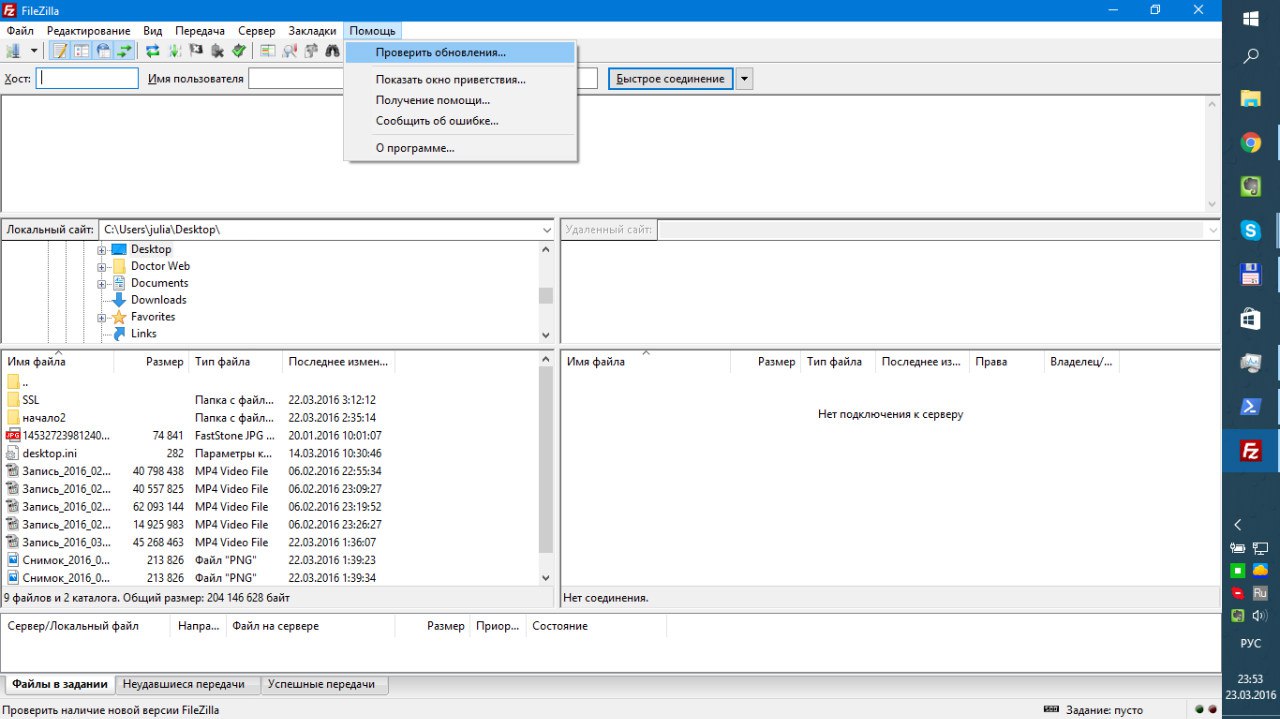This screenshot has height=719, width=1280.
Task: Toggle the message log display
Action: 60,51
